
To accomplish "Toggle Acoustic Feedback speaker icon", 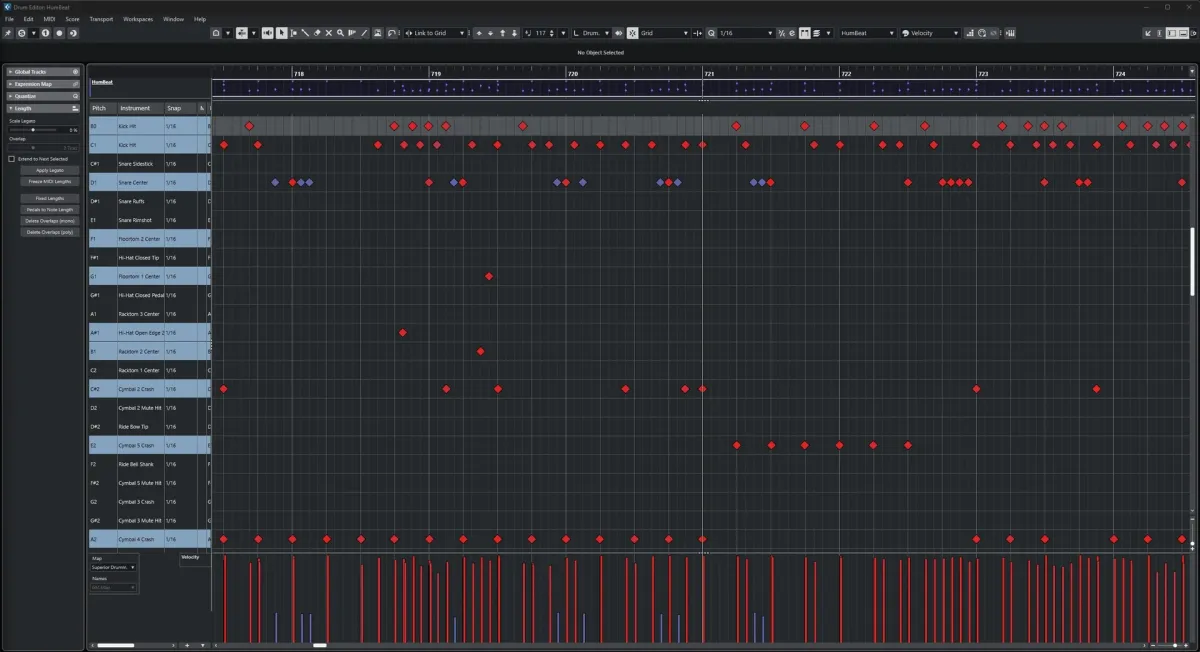I will [267, 33].
